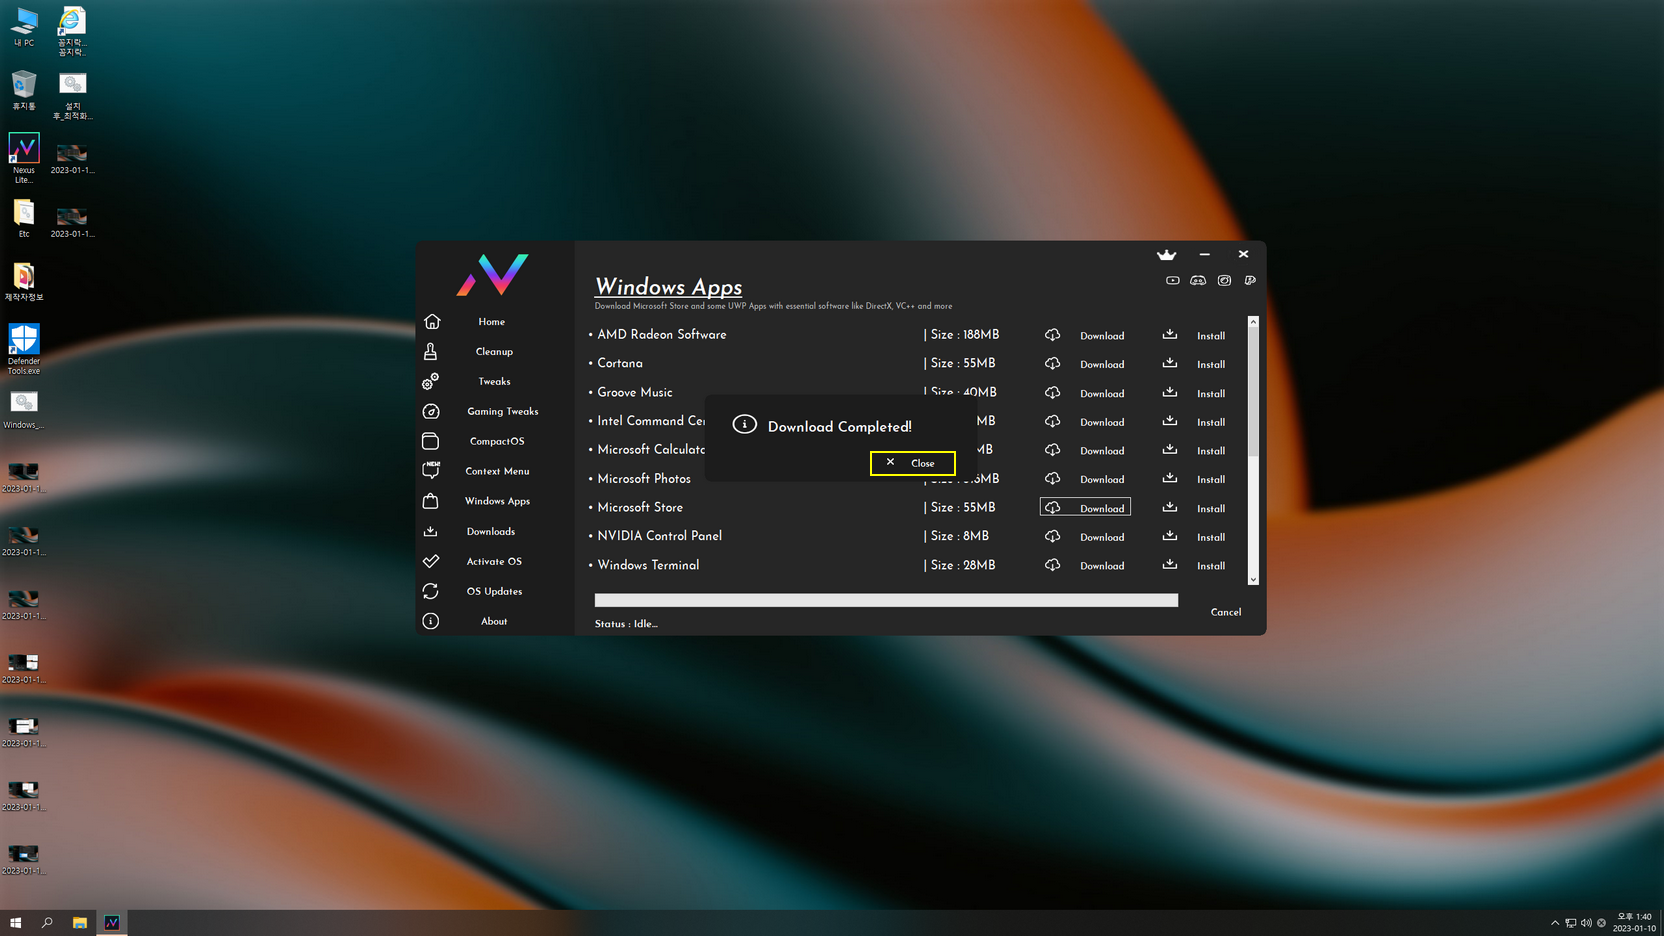Open File Explorer from the taskbar
Screen dimensions: 1664x936
(80, 923)
